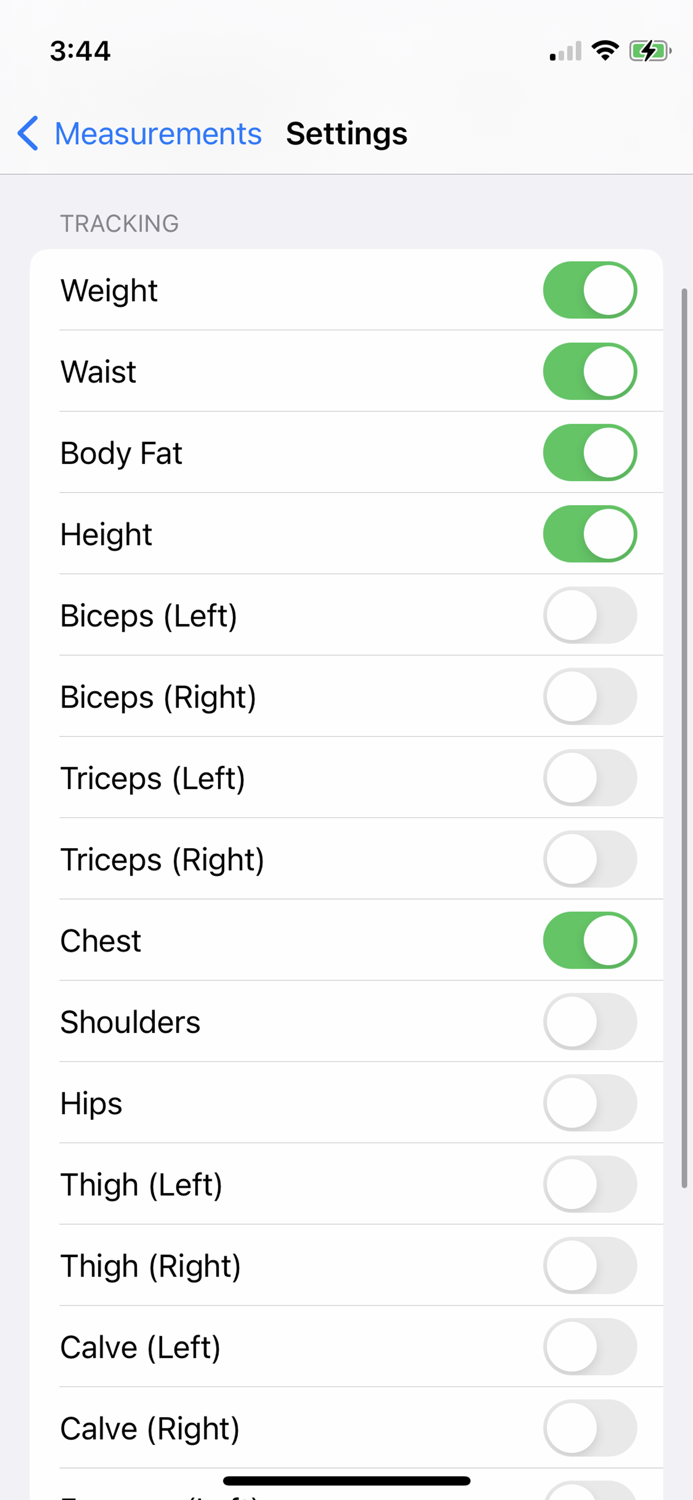Enable Calve (Right) tracking

click(590, 1428)
